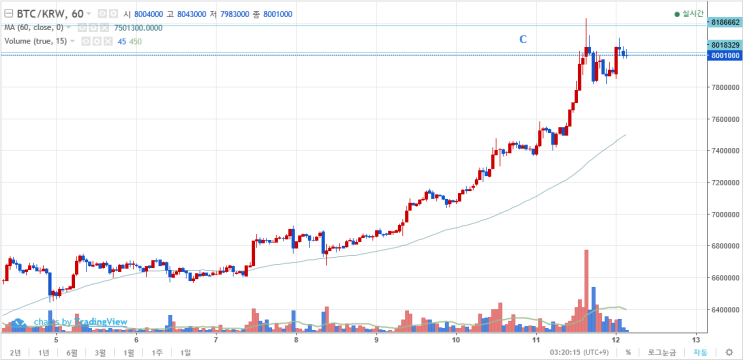Screen dimensions: 743x360
Task: Select the 6월 time range
Action: pyautogui.click(x=72, y=352)
